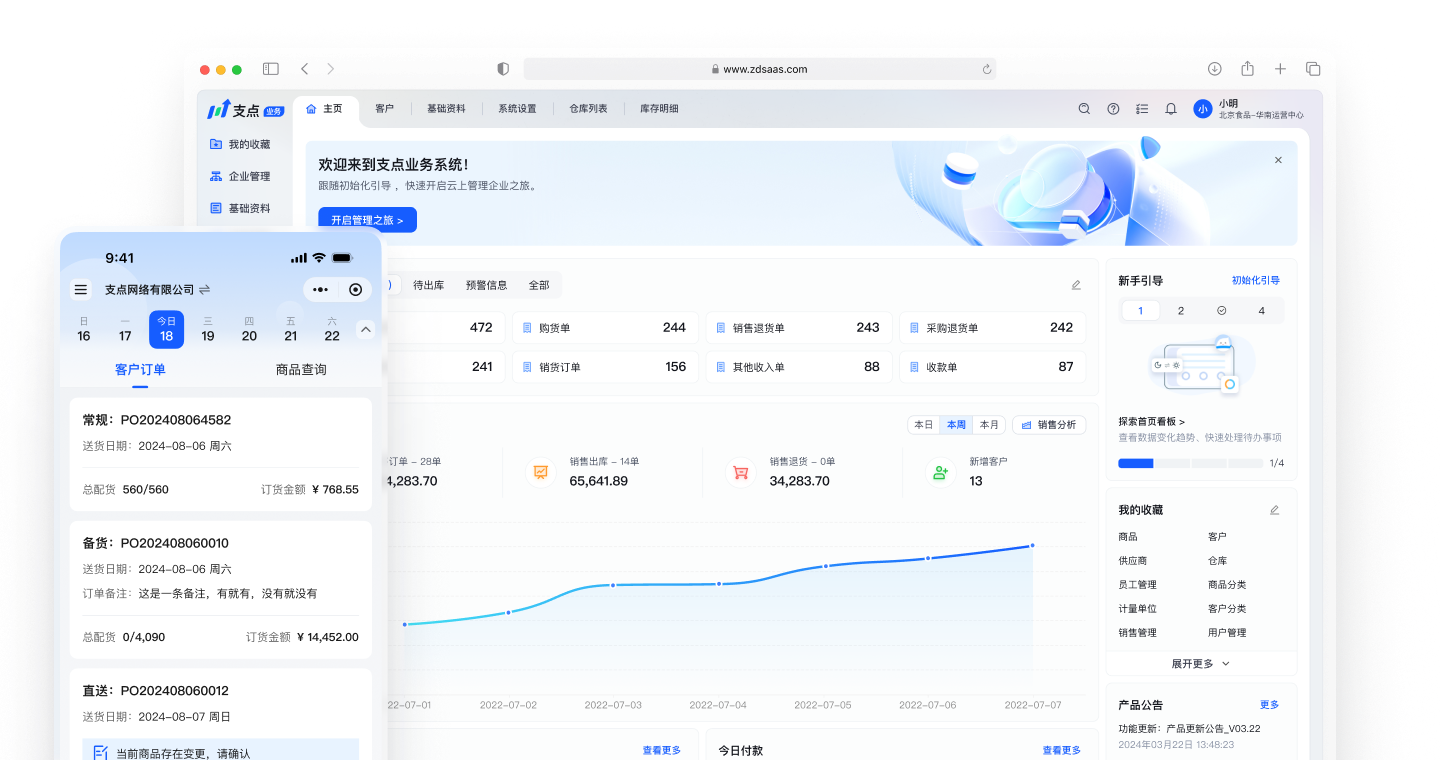Image resolution: width=1440 pixels, height=760 pixels.
Task: Open the help question mark icon
Action: tap(1113, 109)
